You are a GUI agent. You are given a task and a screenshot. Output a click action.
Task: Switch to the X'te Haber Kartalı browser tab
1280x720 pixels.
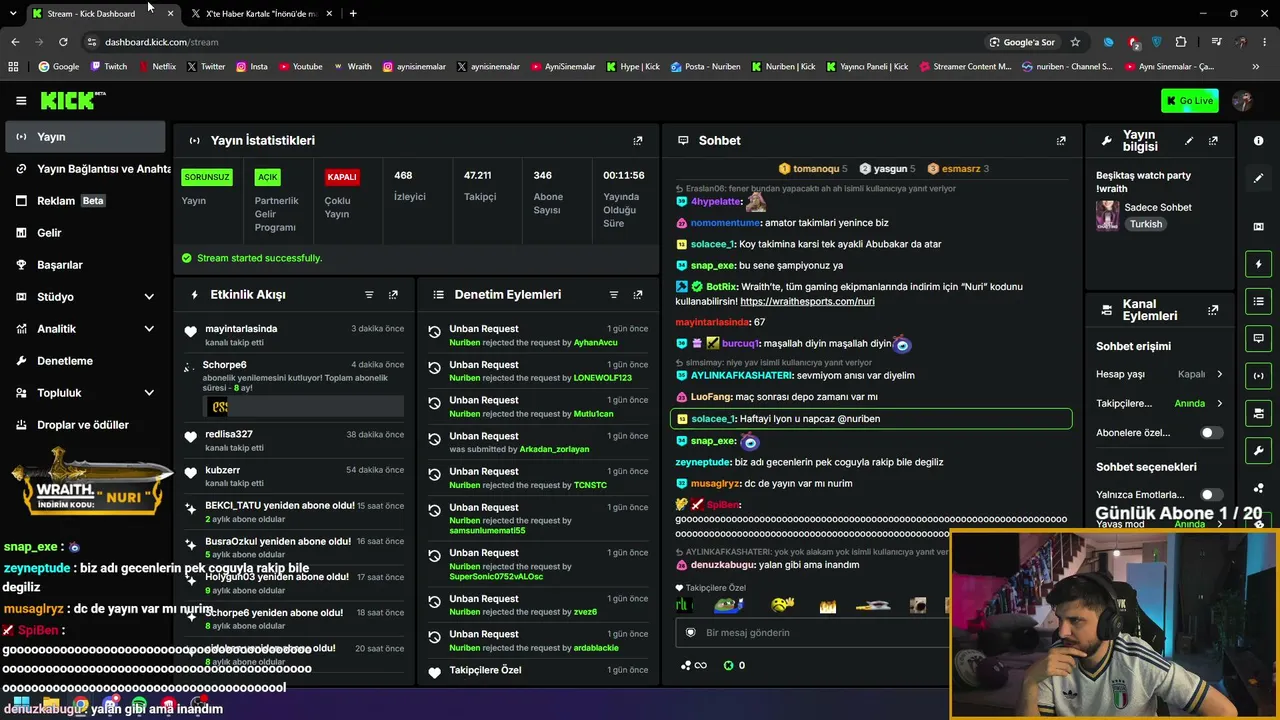[x=262, y=14]
